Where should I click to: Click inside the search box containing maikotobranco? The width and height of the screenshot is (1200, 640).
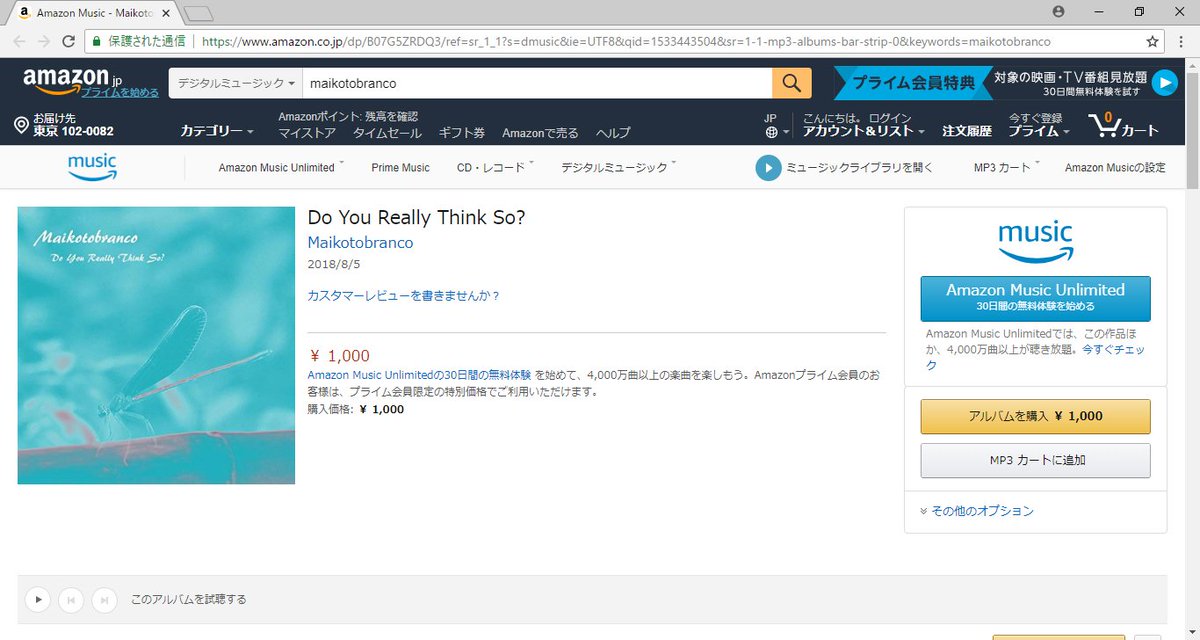[536, 83]
